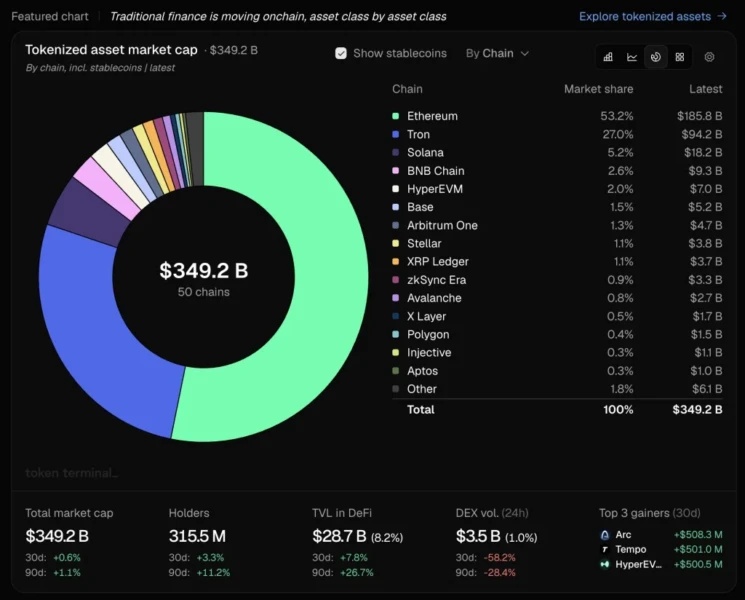Click the Tempo gainer icon
The image size is (745, 600).
605,550
